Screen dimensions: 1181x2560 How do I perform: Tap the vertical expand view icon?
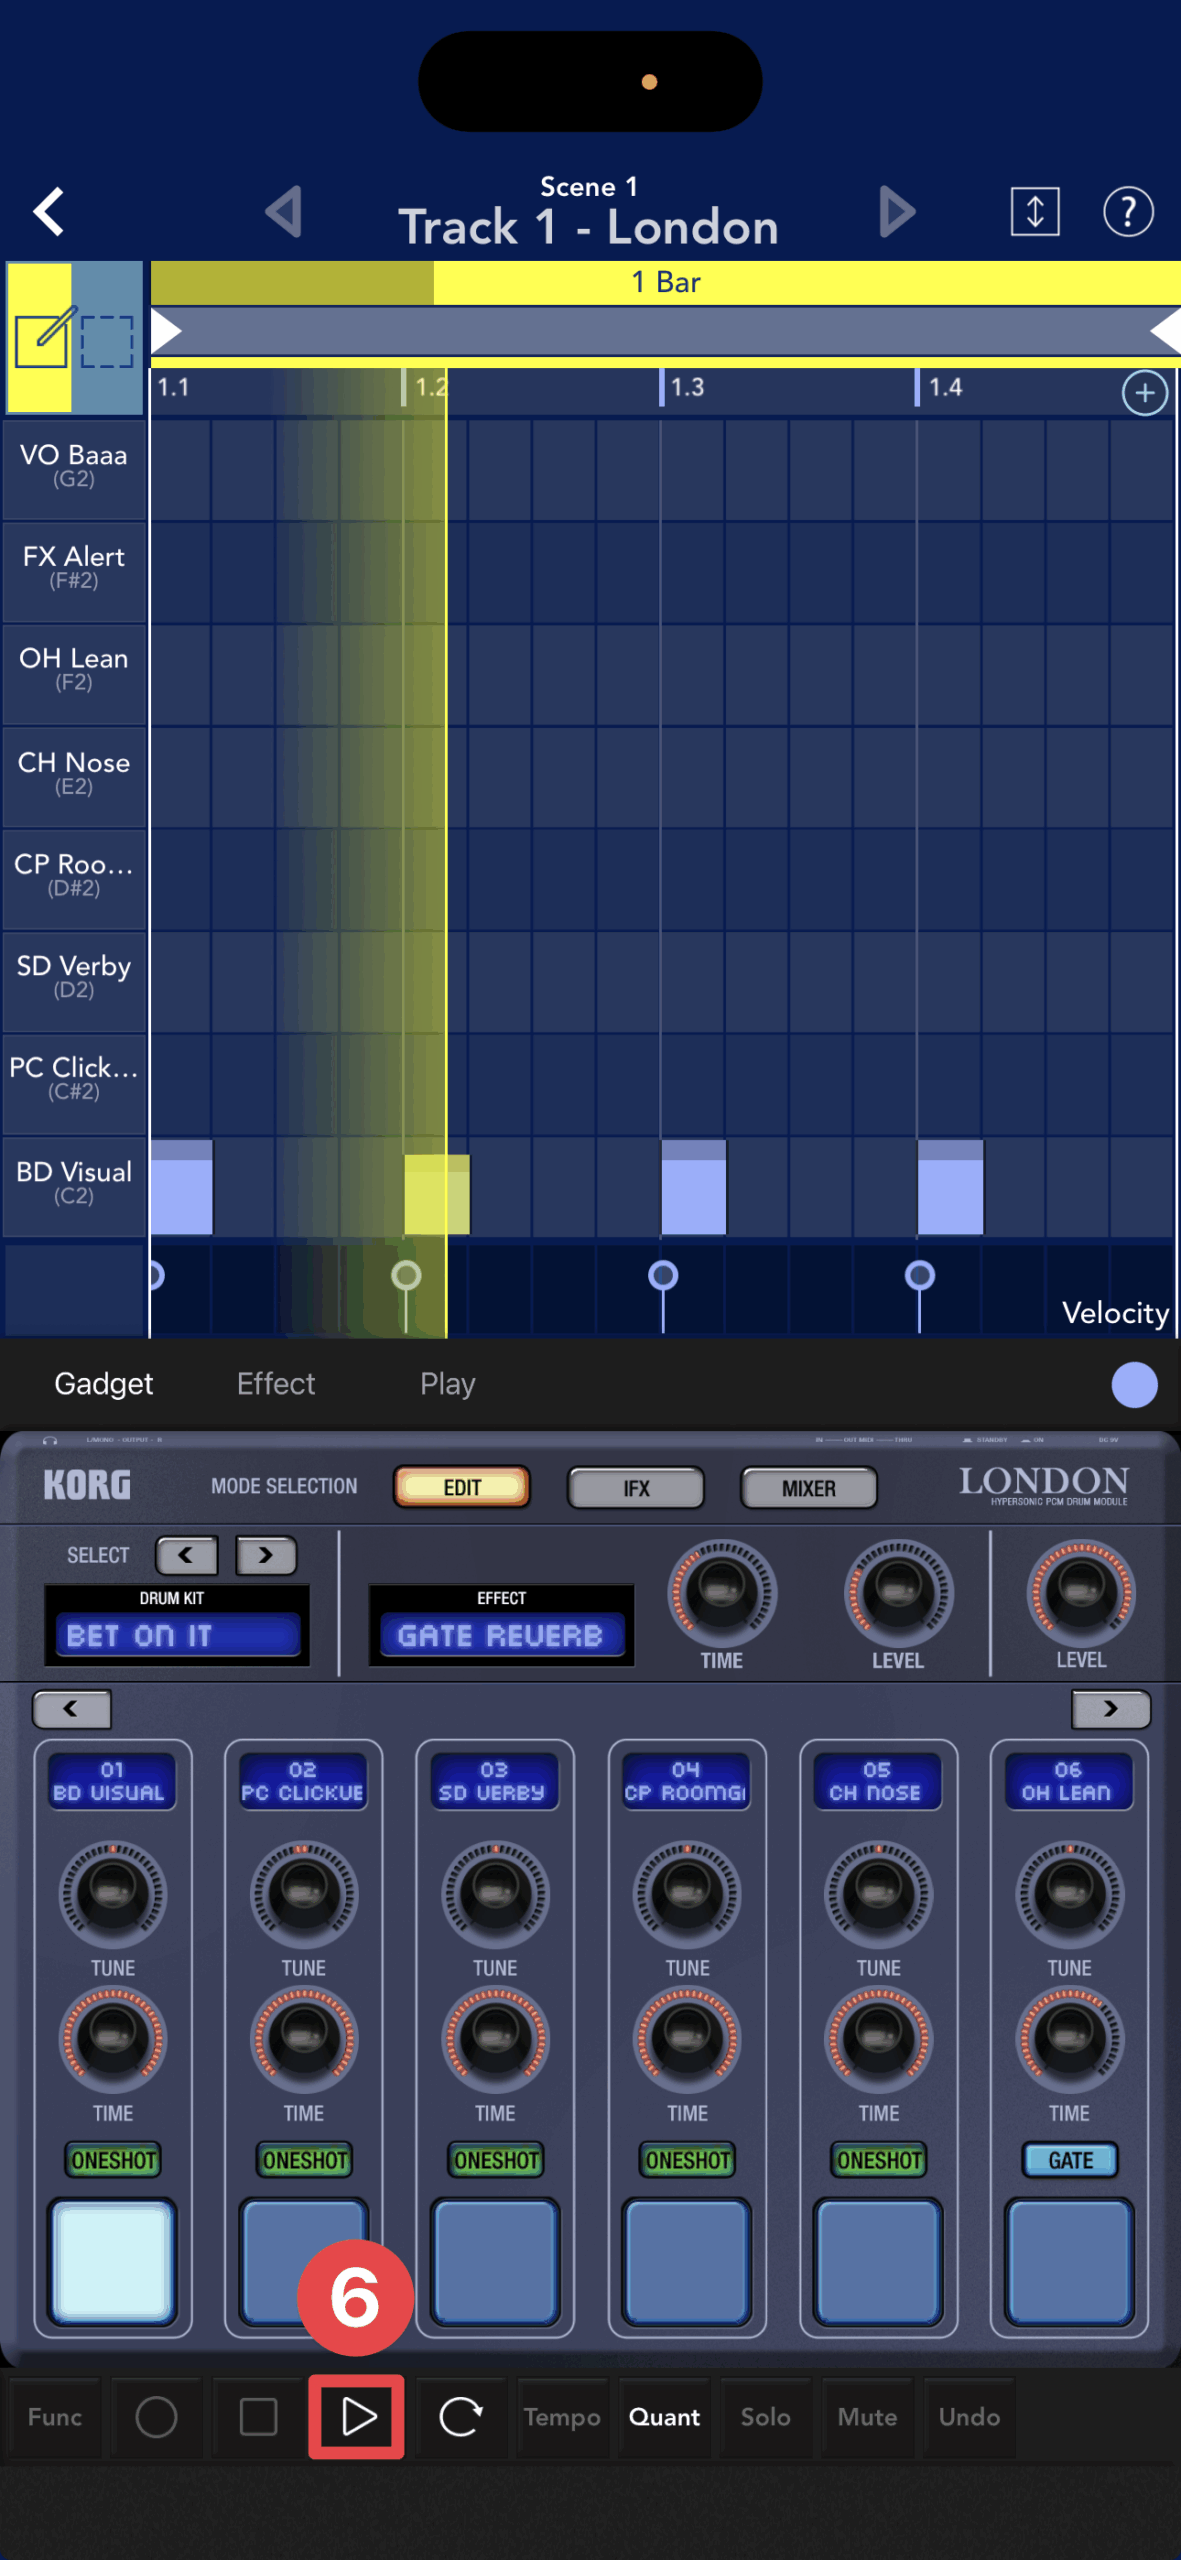tap(1034, 212)
